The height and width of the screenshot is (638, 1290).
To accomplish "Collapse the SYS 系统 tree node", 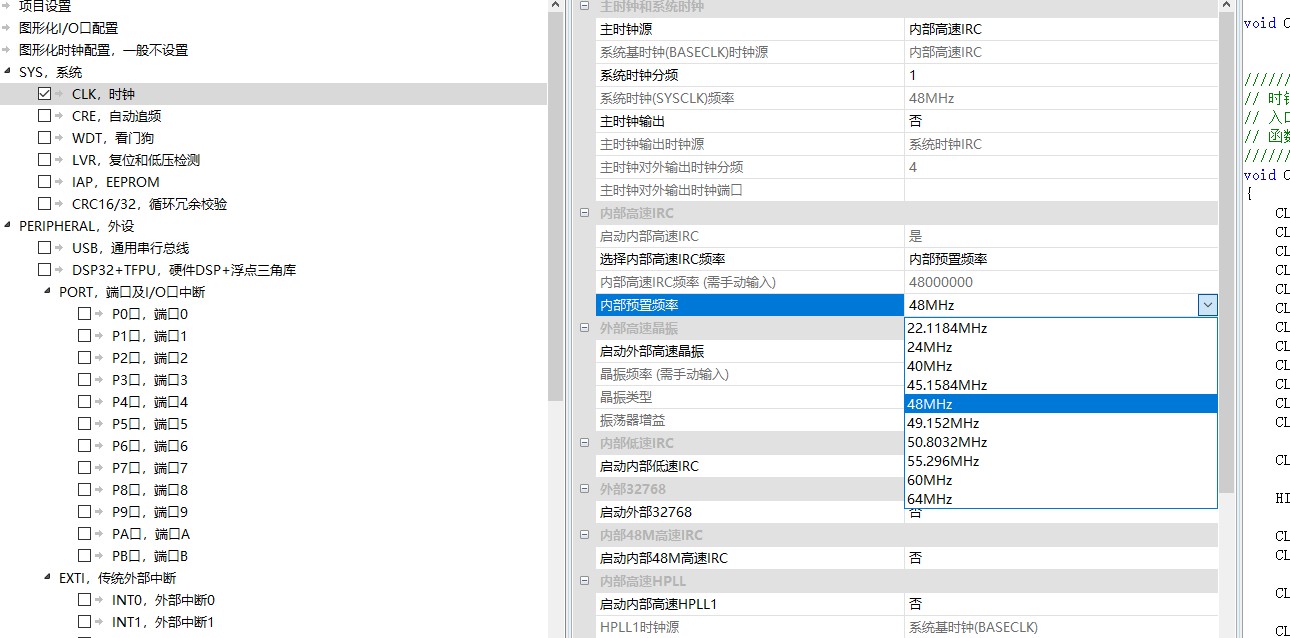I will [8, 72].
